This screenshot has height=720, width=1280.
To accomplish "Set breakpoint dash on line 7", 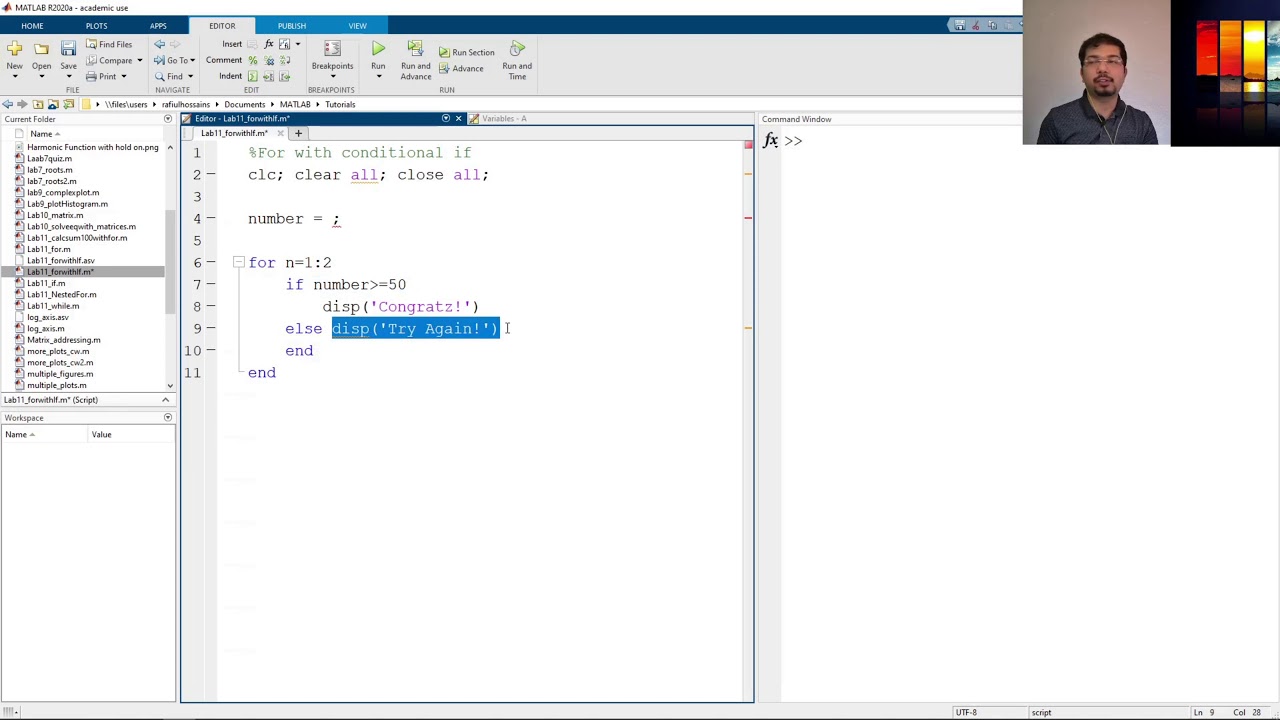I will [x=211, y=285].
